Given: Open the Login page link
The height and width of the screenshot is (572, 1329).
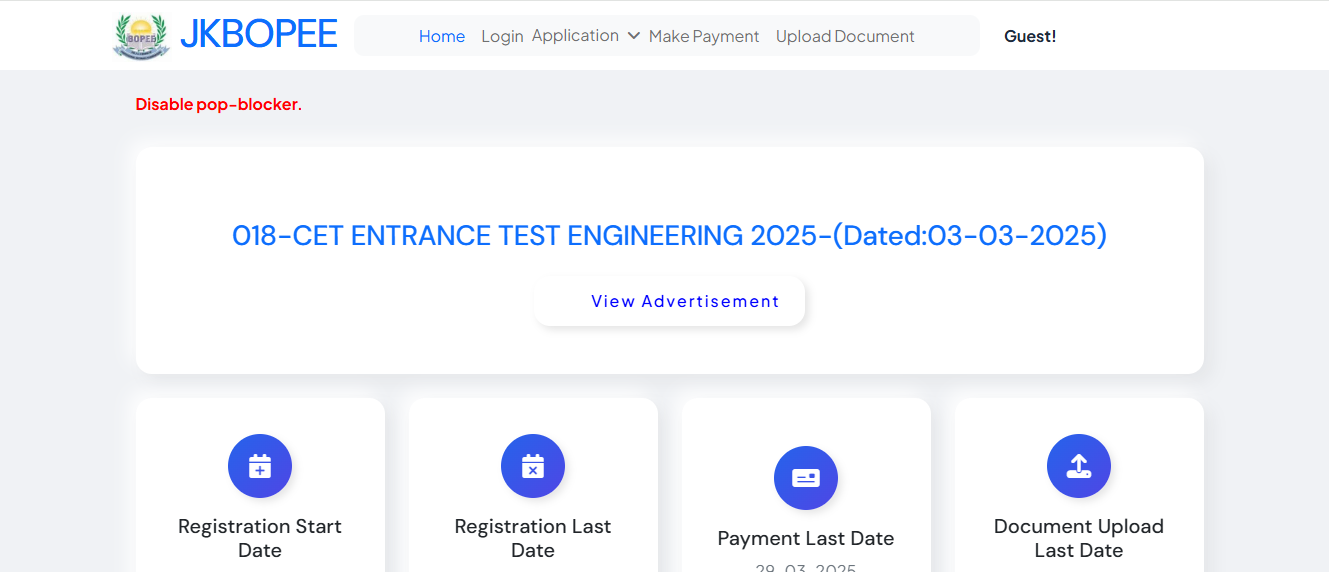Looking at the screenshot, I should point(502,36).
